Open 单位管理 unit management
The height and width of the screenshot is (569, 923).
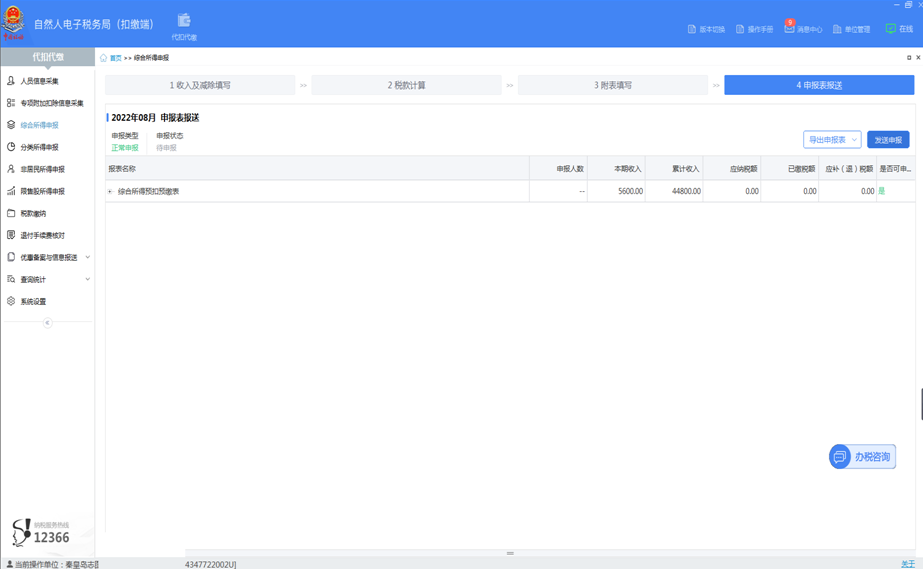click(x=851, y=29)
